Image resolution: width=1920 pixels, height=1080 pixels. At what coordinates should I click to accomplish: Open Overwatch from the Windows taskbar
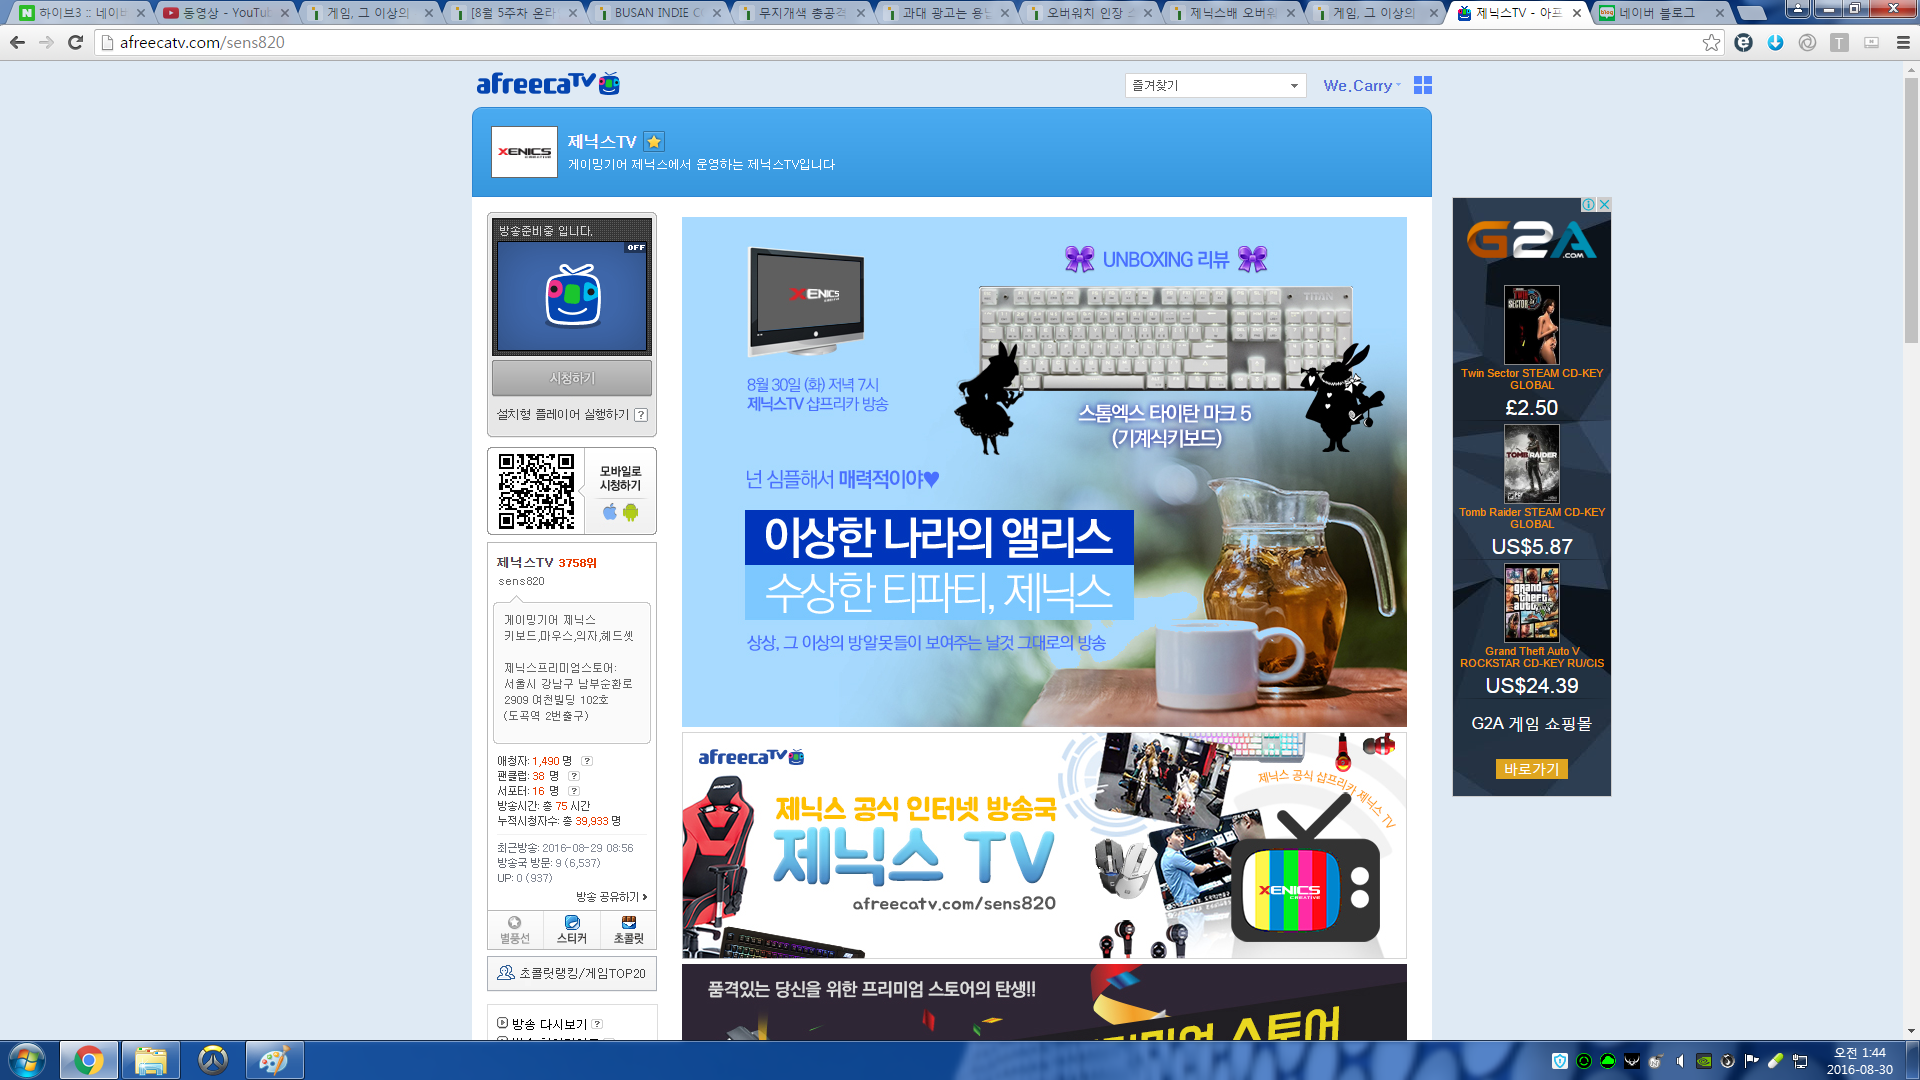coord(212,1060)
